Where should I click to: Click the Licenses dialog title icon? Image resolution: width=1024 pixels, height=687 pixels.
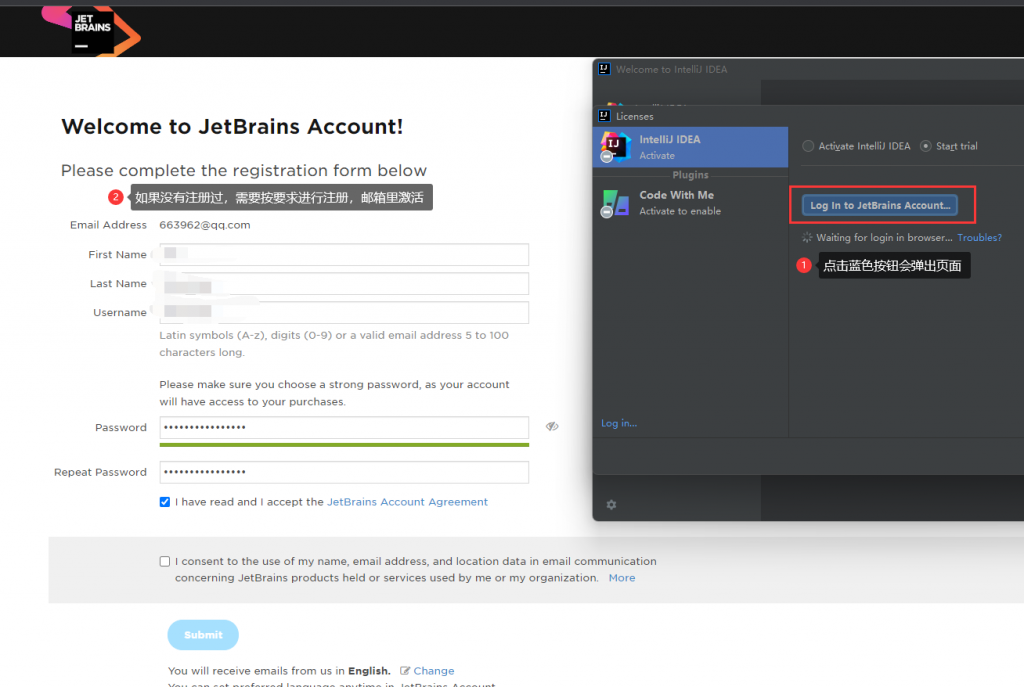[x=604, y=116]
